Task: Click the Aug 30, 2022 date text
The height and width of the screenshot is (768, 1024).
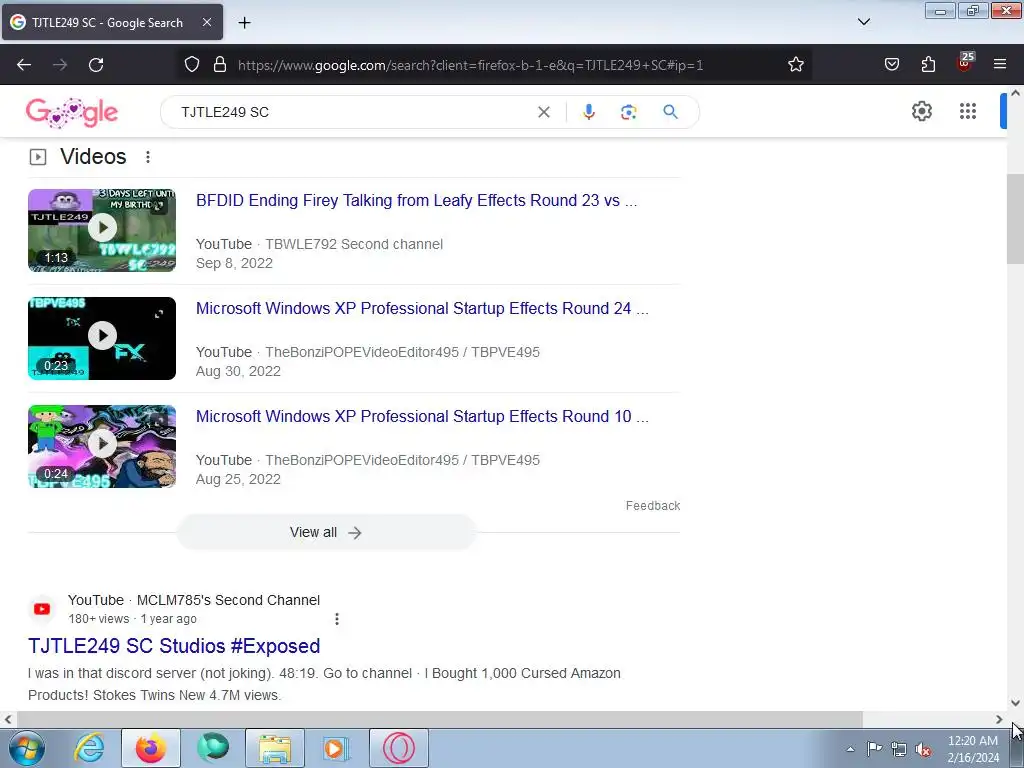Action: click(238, 371)
